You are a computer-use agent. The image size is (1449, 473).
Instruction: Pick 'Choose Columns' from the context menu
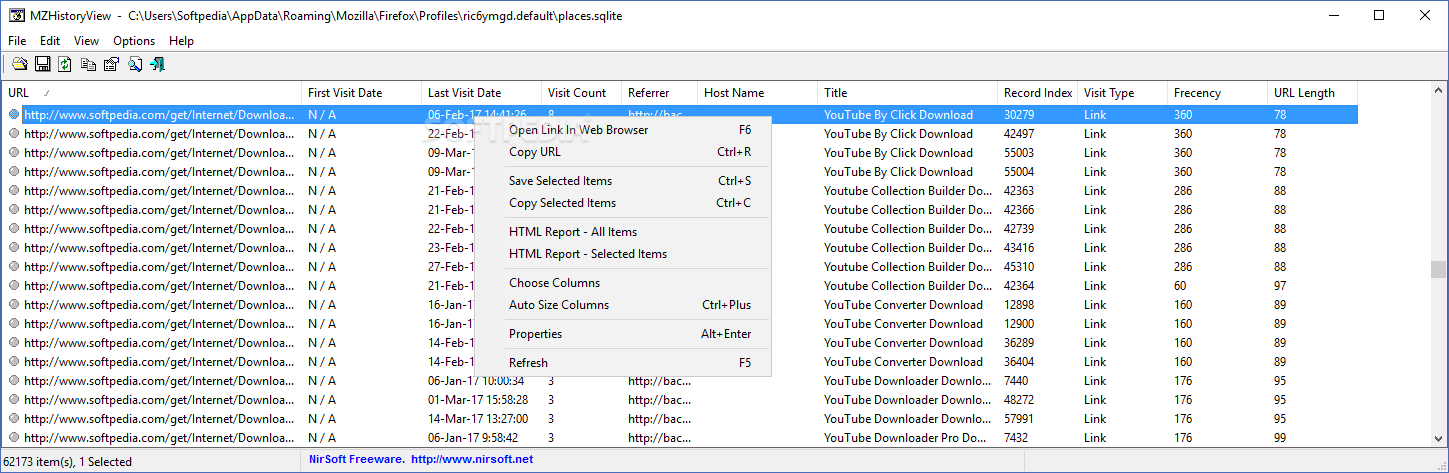(554, 283)
